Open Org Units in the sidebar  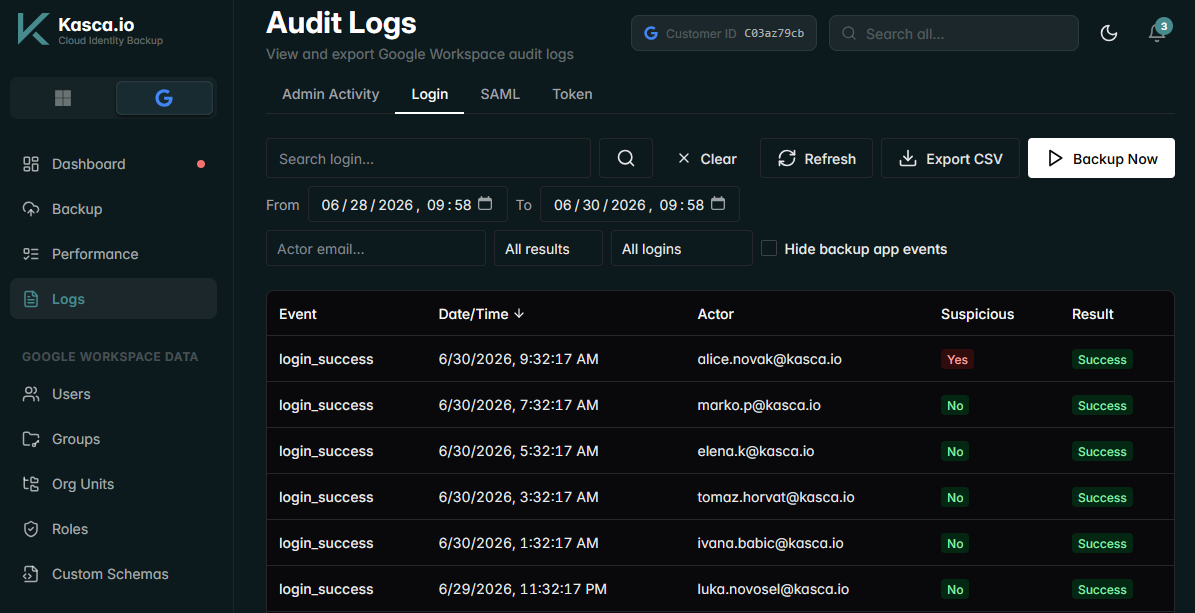pyautogui.click(x=114, y=484)
